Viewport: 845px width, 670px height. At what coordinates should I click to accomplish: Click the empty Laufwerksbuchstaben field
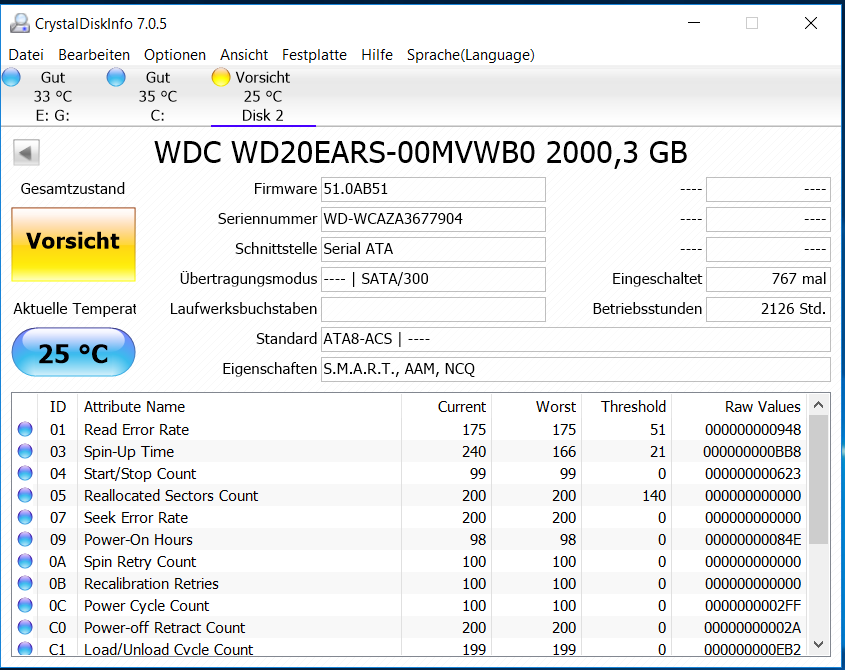433,309
